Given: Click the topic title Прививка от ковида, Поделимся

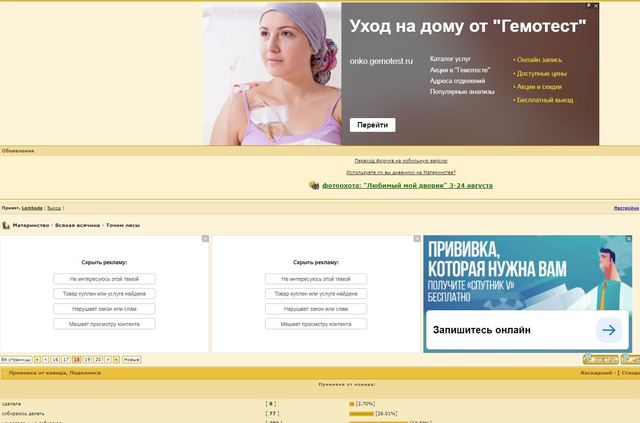Looking at the screenshot, I should [55, 373].
